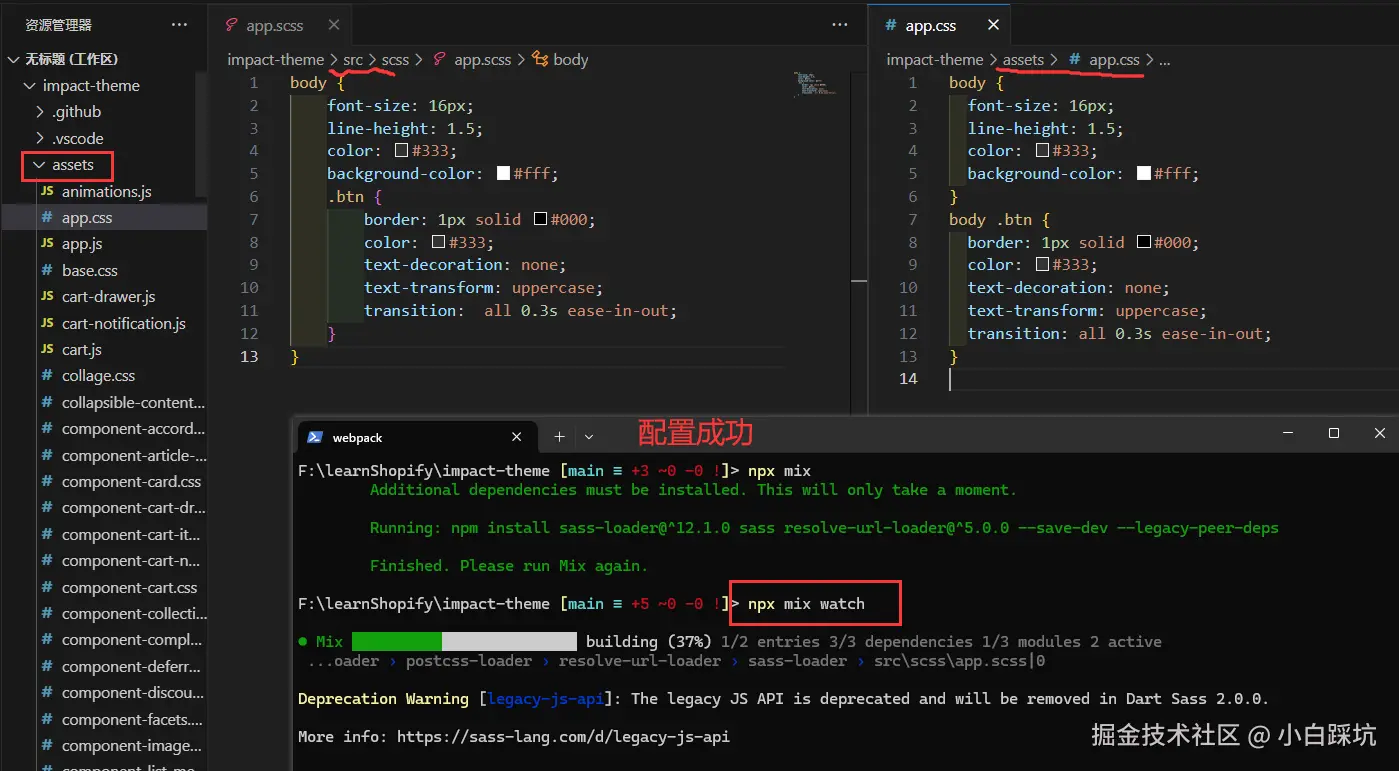Open cart-notification.js file
The width and height of the screenshot is (1399, 771).
tap(124, 323)
